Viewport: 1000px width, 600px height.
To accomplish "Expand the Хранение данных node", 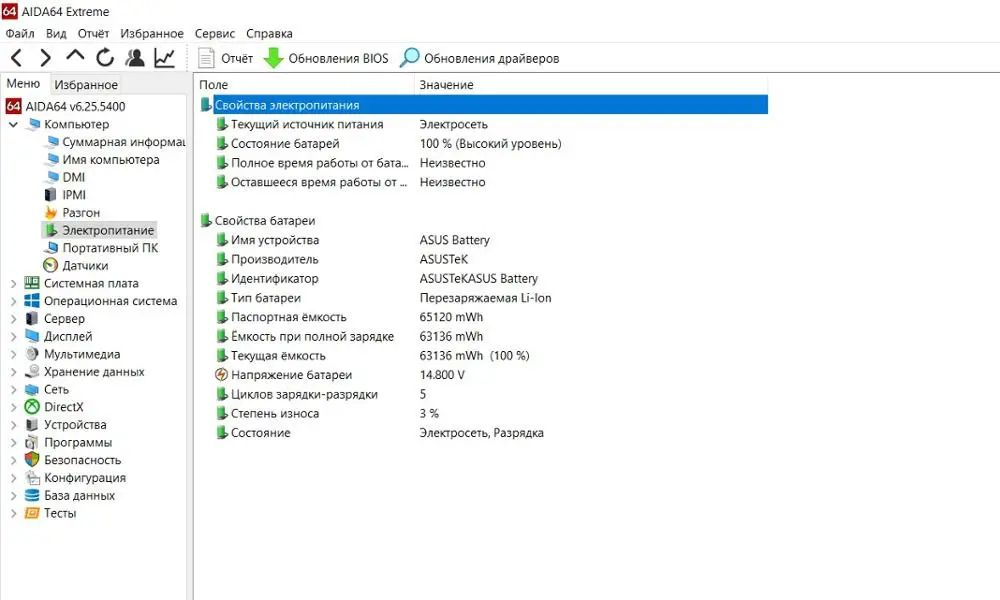I will click(13, 372).
